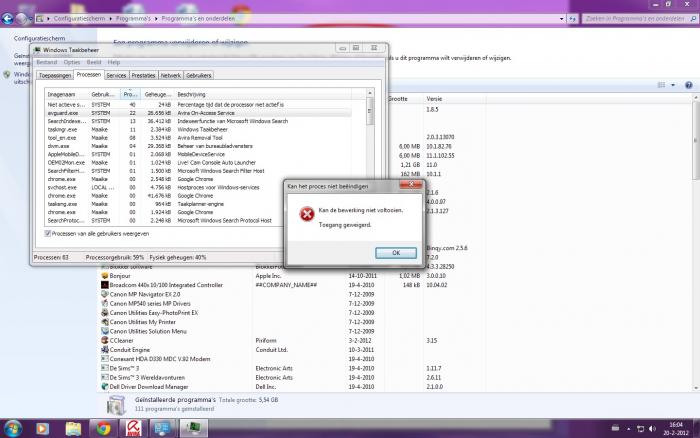The width and height of the screenshot is (700, 438).
Task: Click the Programma's breadcrumb in address bar
Action: [133, 19]
